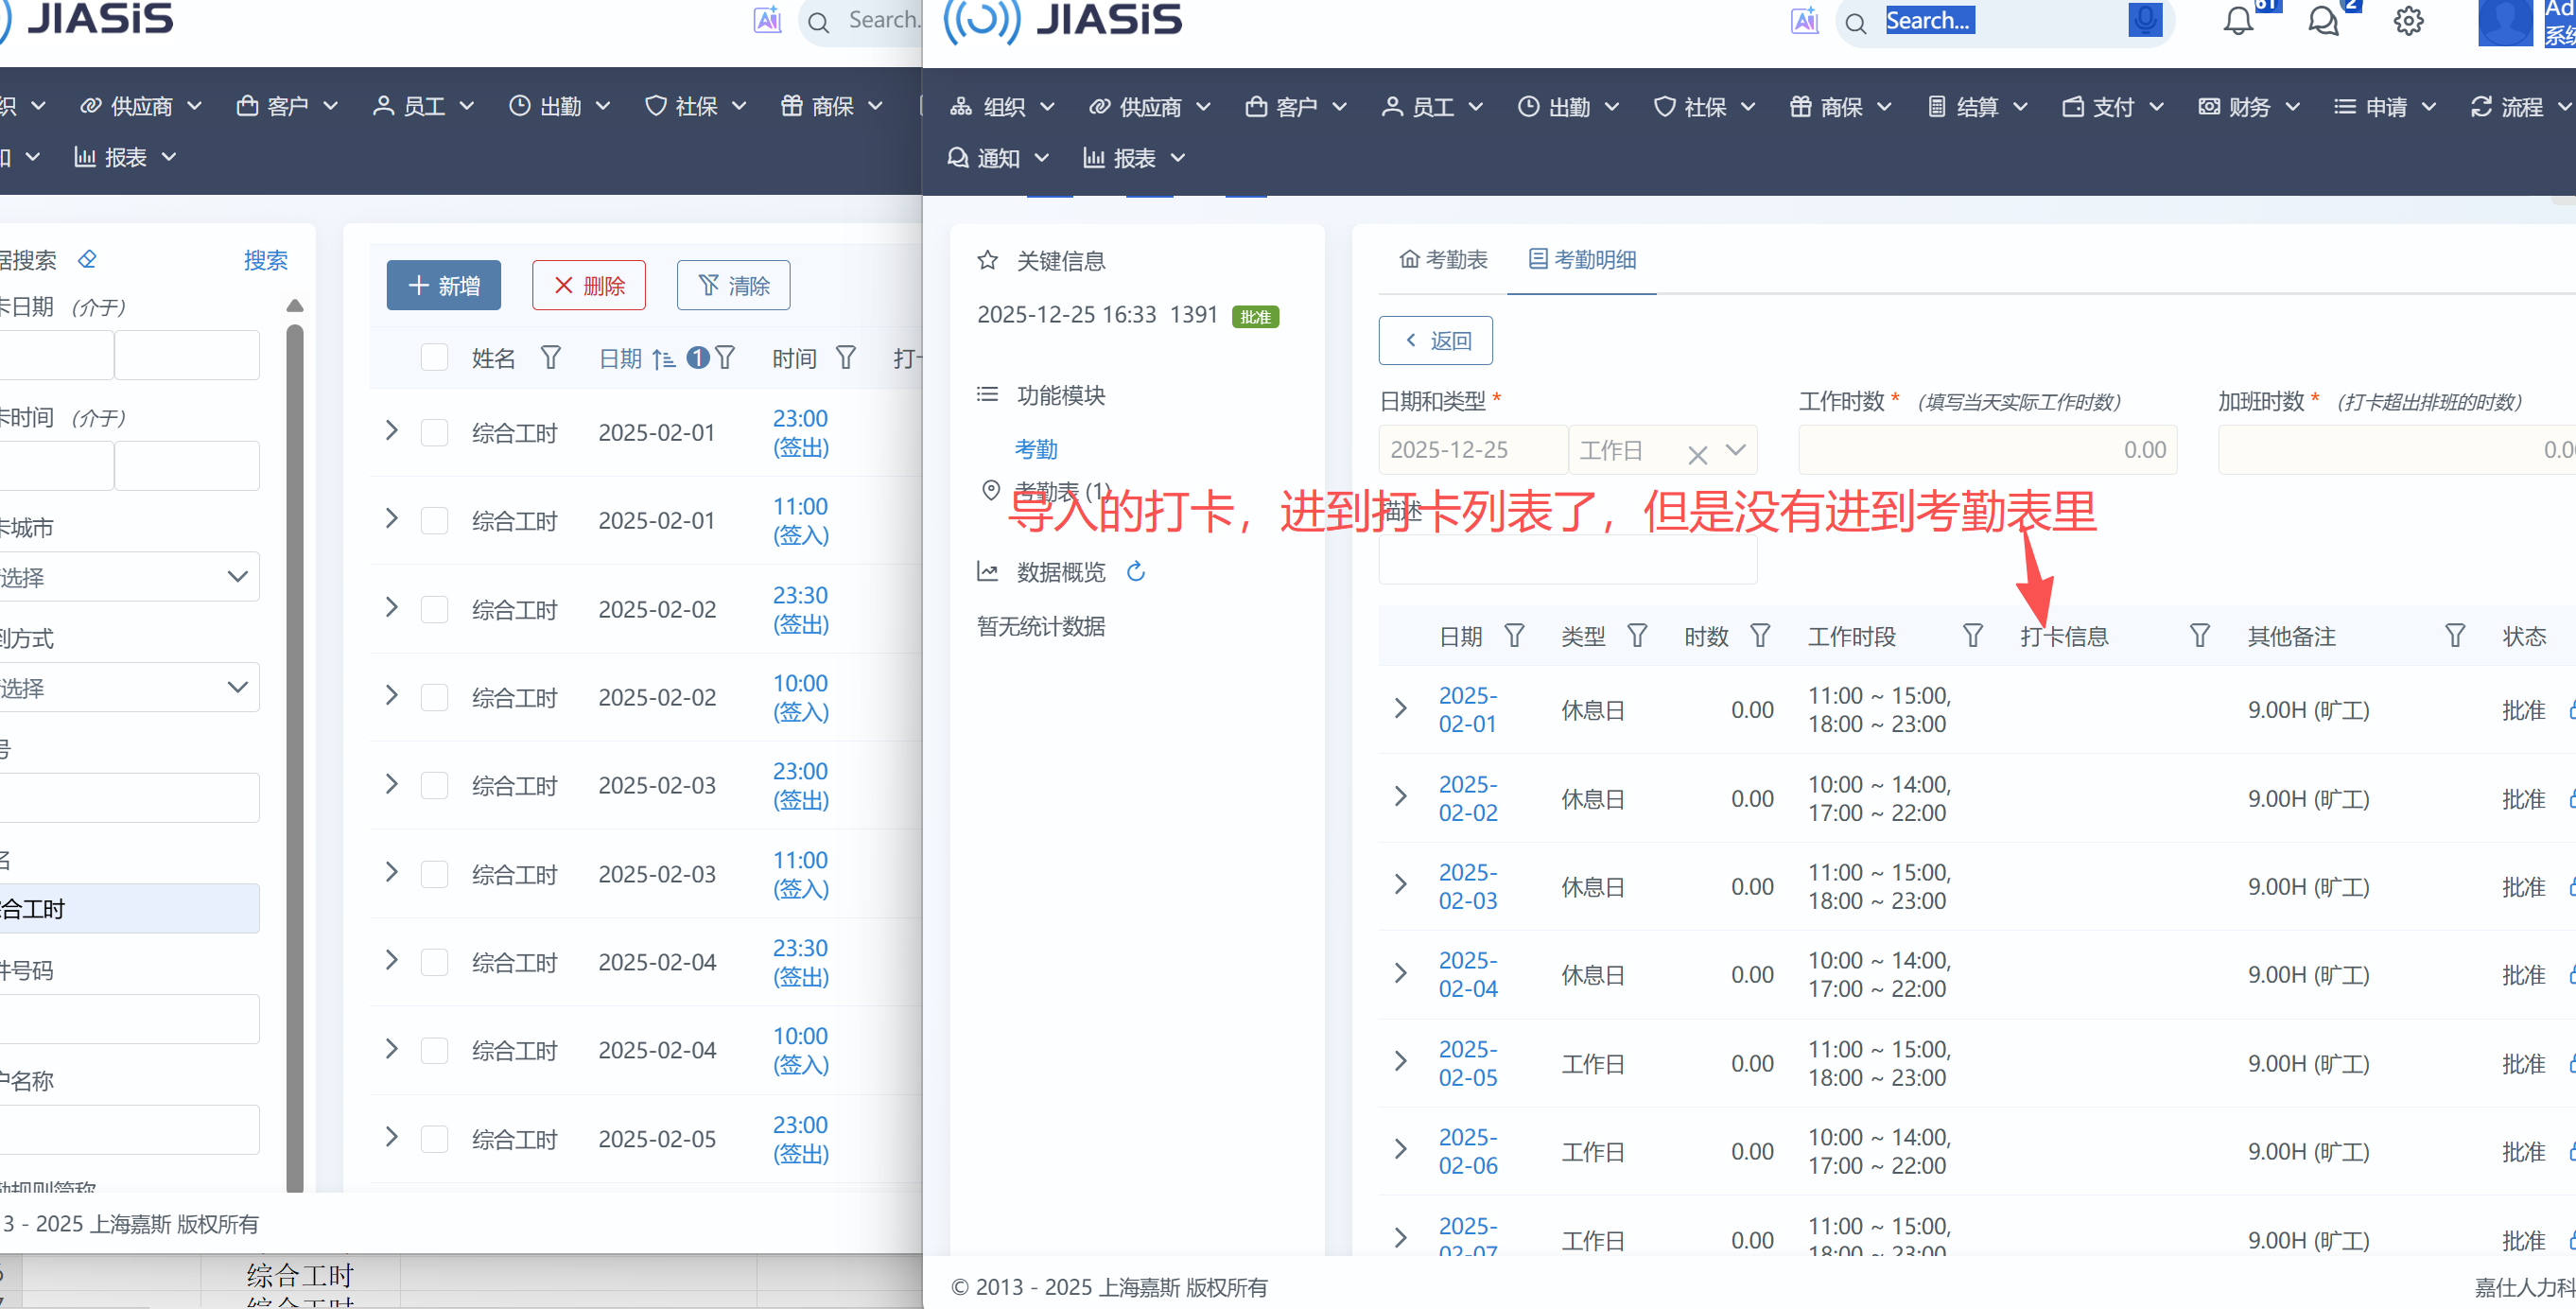
Task: Open the 工作日 type dropdown
Action: point(1736,450)
